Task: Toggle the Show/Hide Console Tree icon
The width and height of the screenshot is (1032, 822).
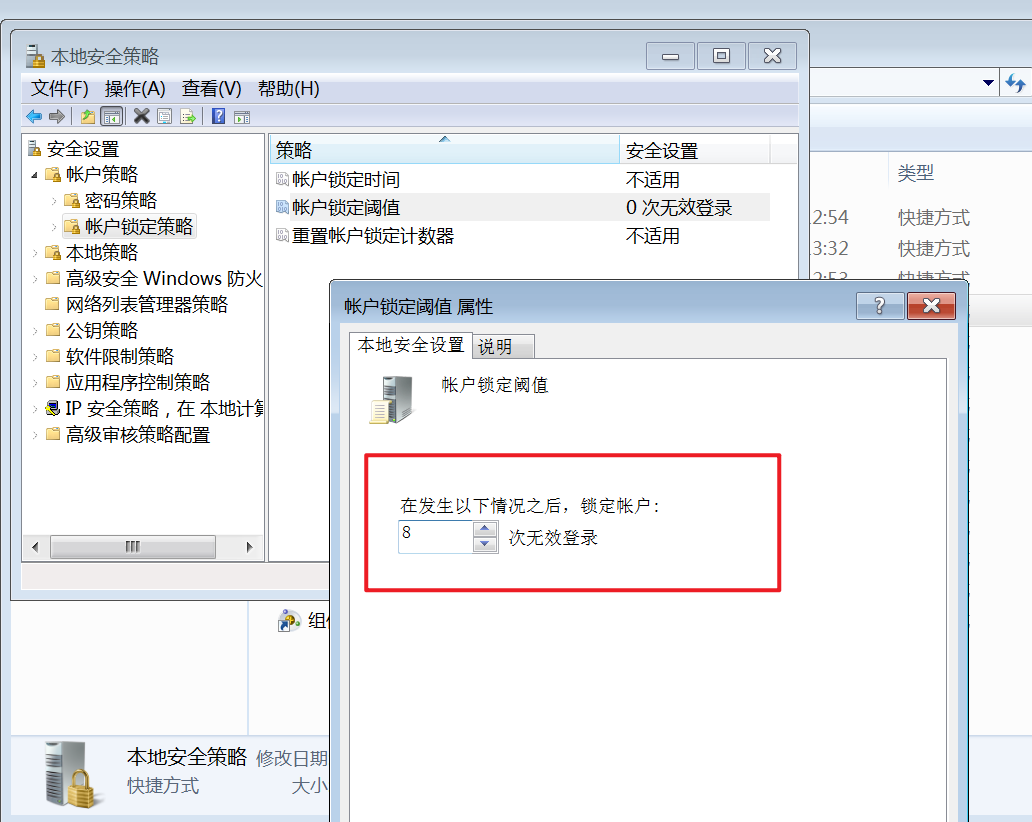Action: [x=112, y=117]
